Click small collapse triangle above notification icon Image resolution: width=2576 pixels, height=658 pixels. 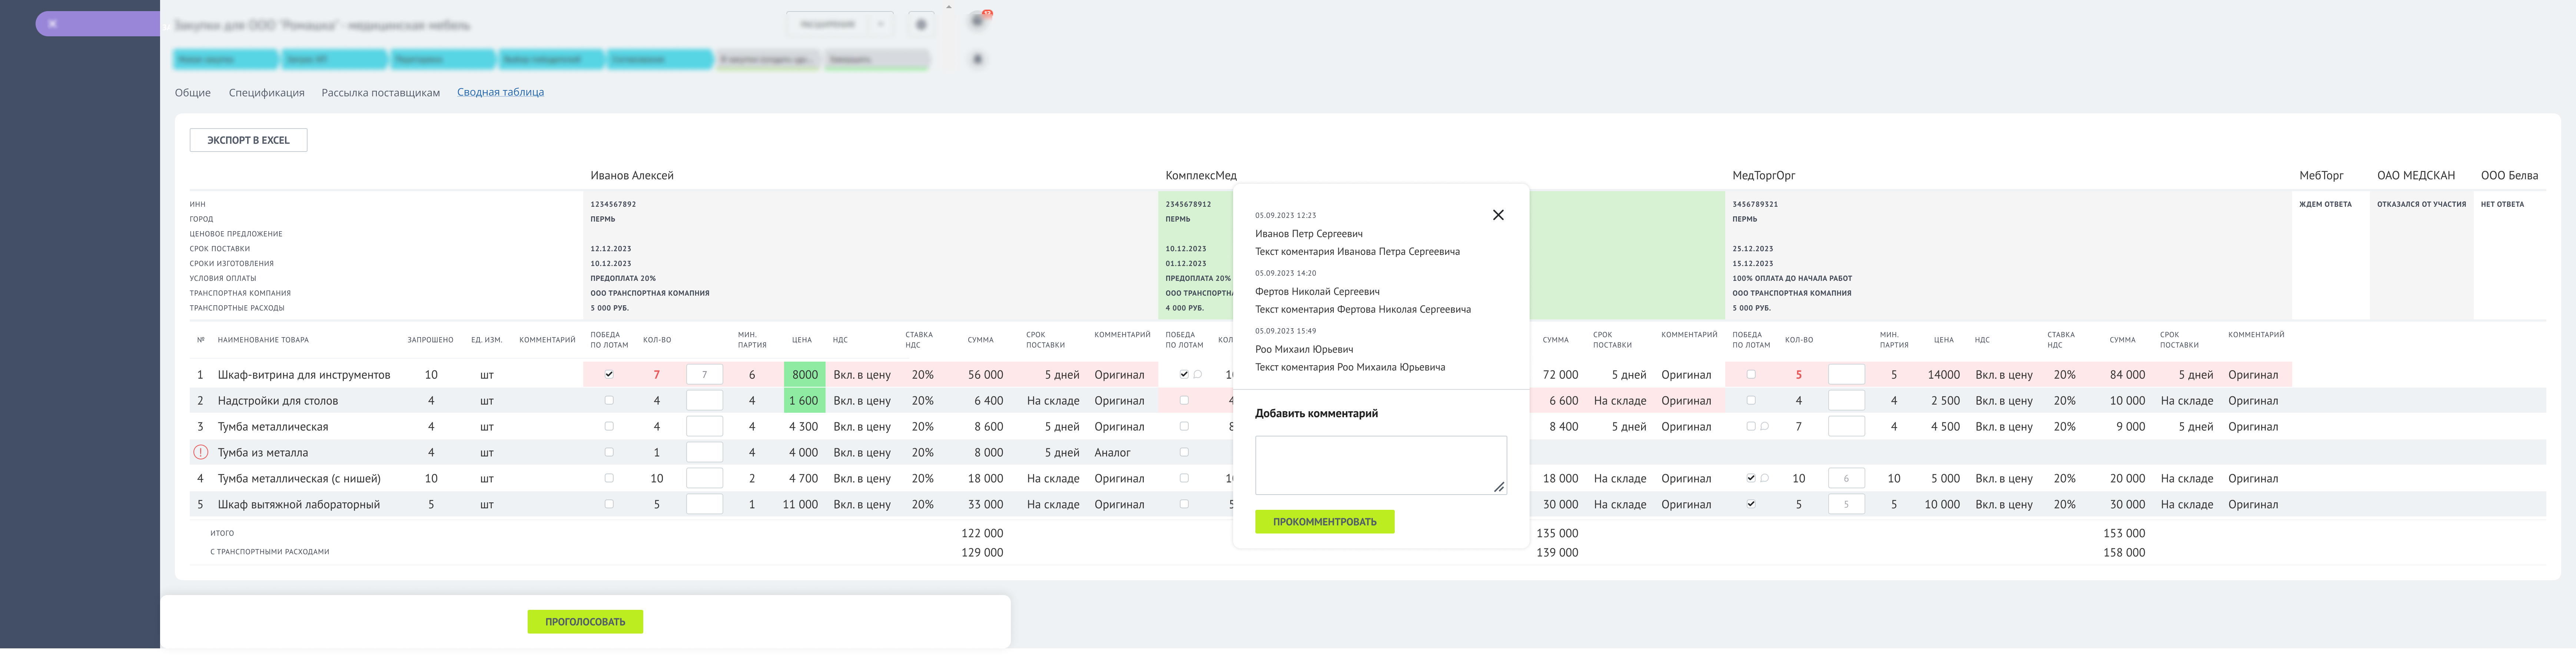tap(949, 7)
